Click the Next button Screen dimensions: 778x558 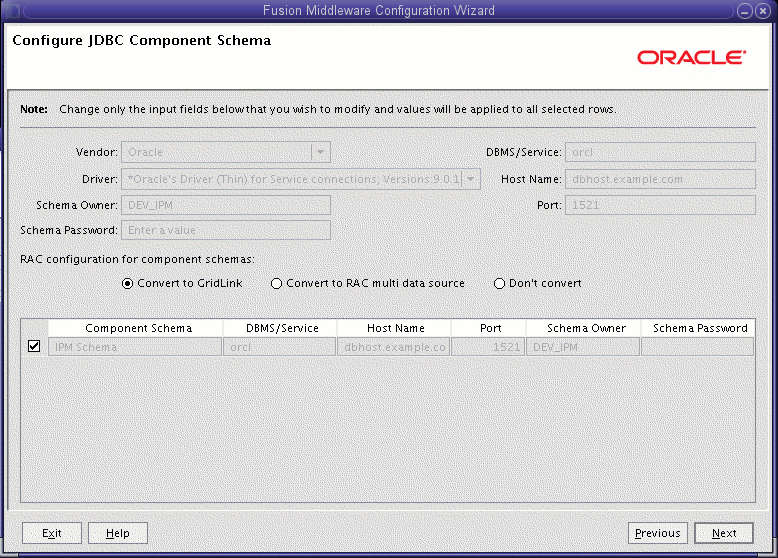723,533
